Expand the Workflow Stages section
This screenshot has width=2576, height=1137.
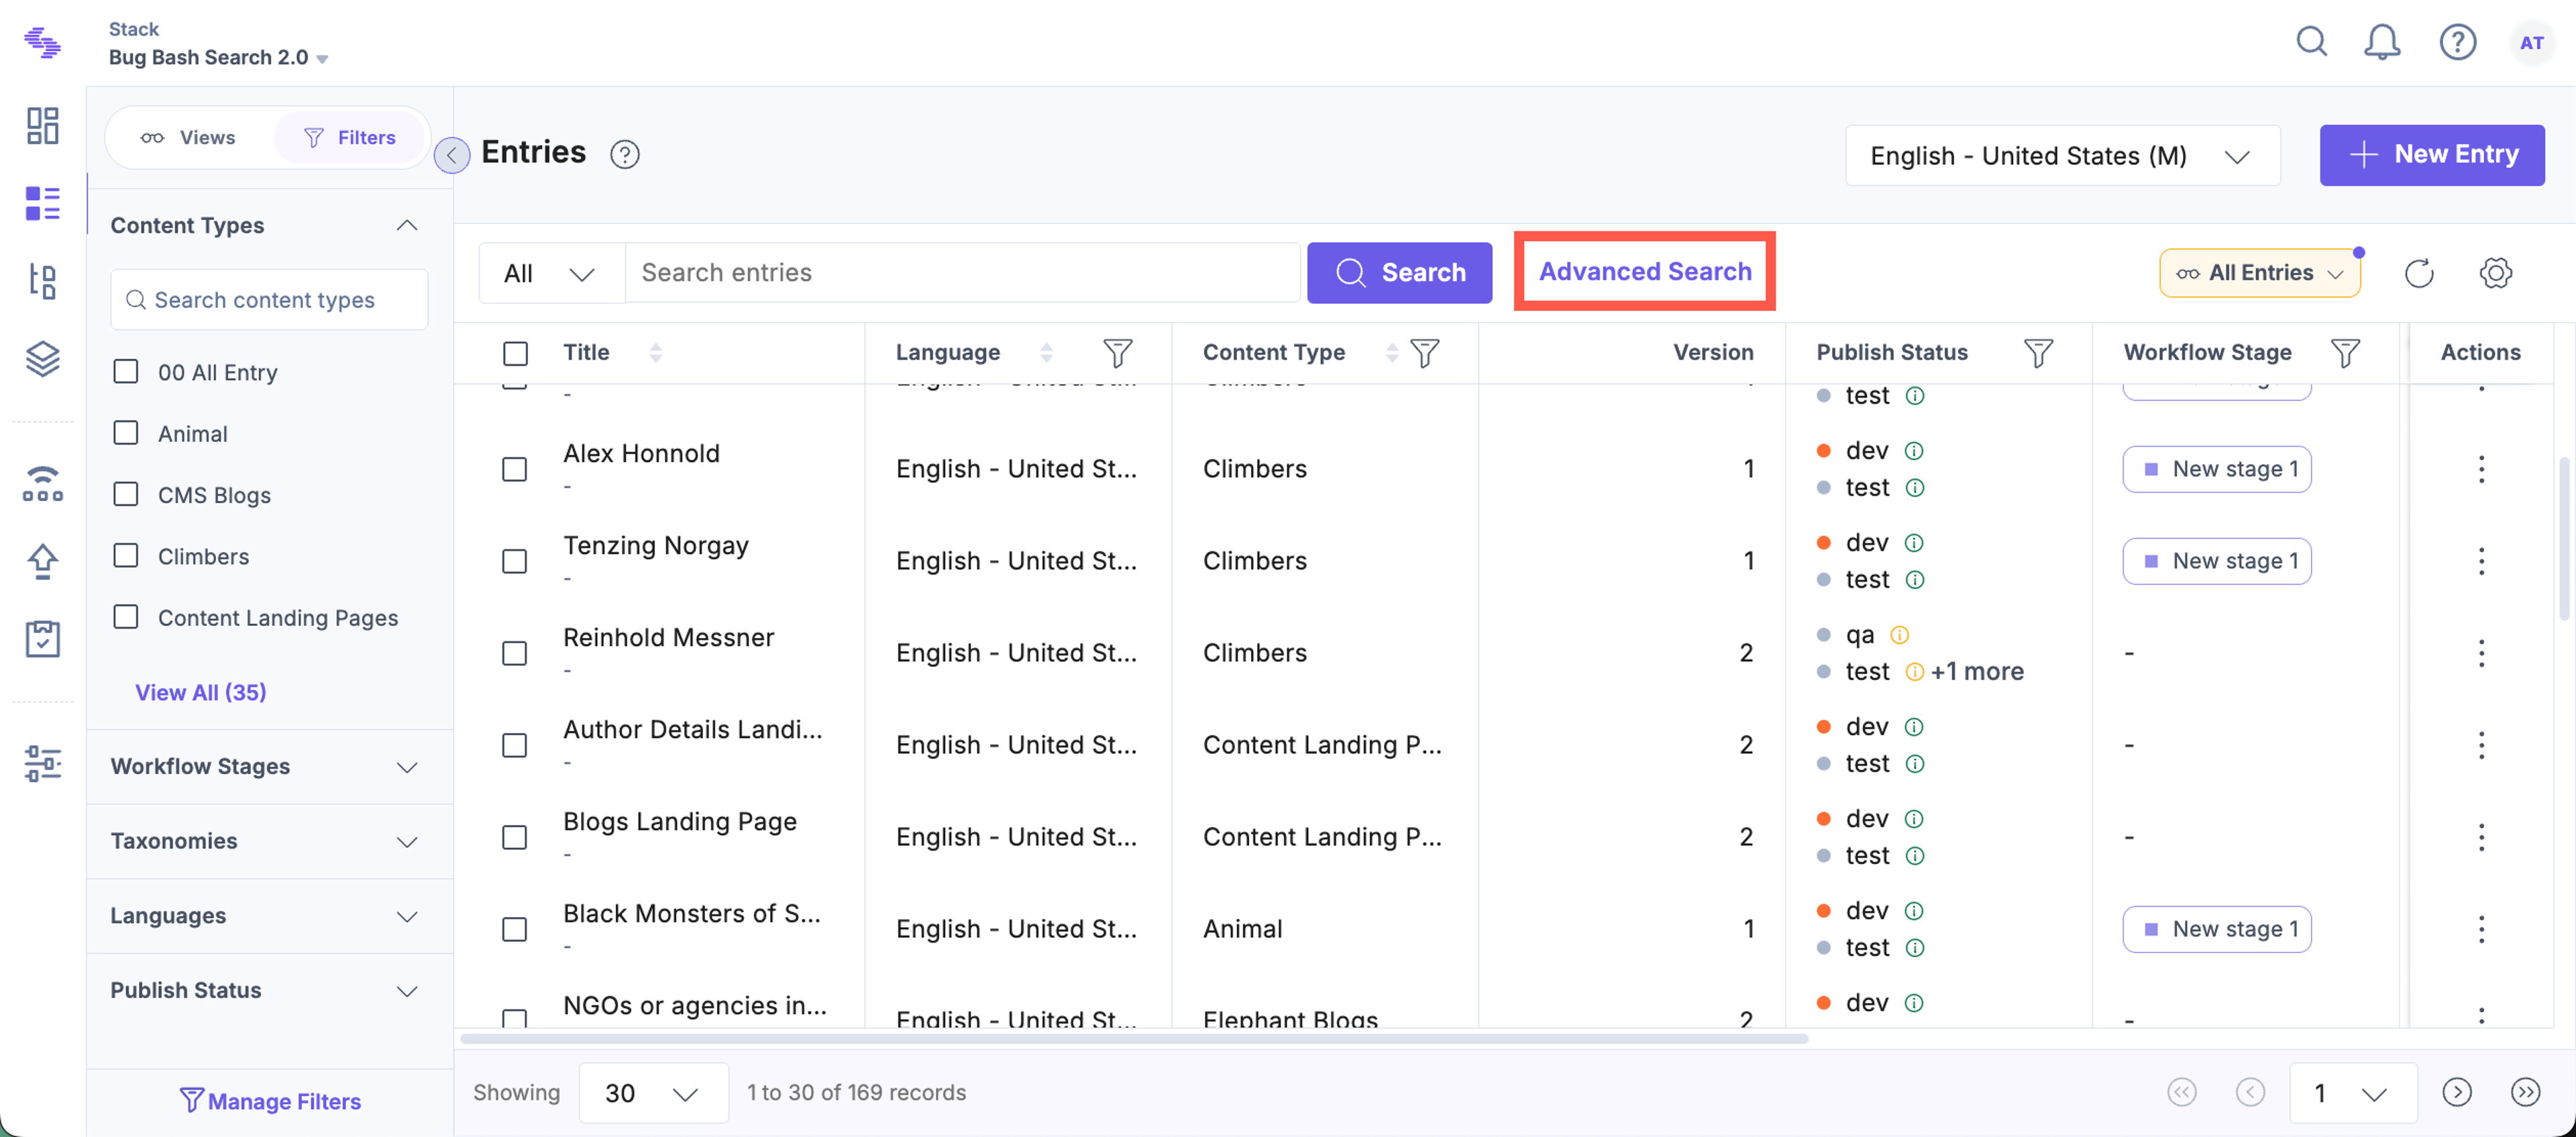267,767
